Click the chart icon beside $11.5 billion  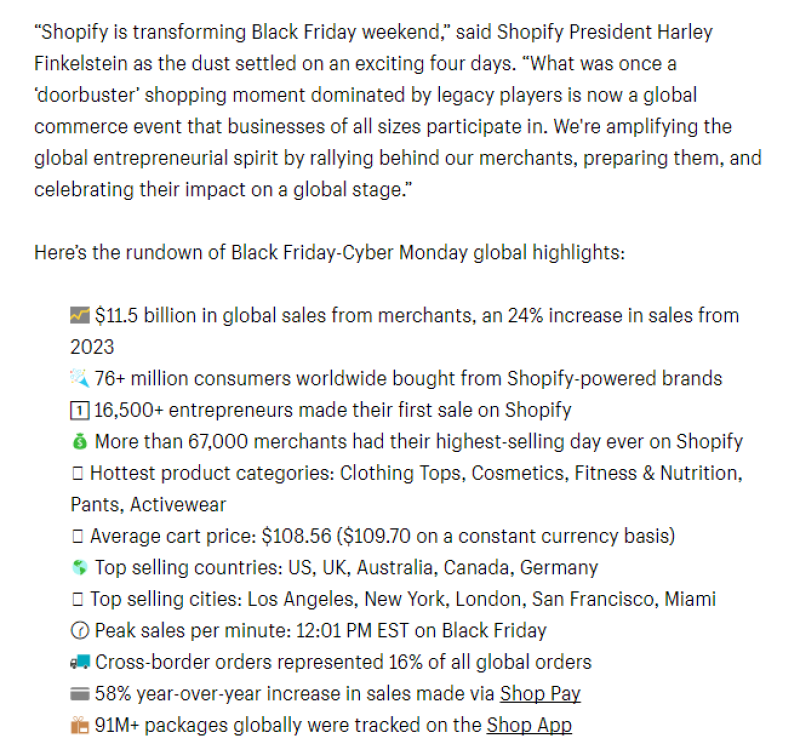tap(80, 316)
